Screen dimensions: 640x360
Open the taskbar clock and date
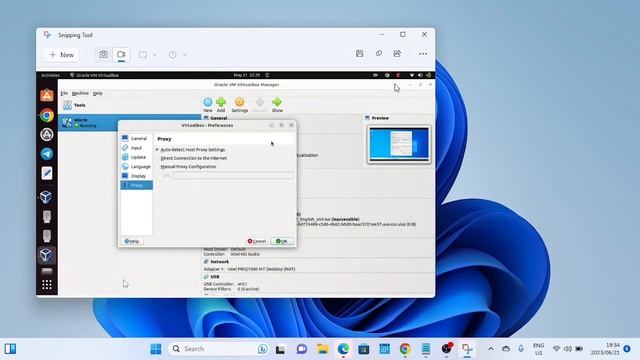tap(605, 349)
